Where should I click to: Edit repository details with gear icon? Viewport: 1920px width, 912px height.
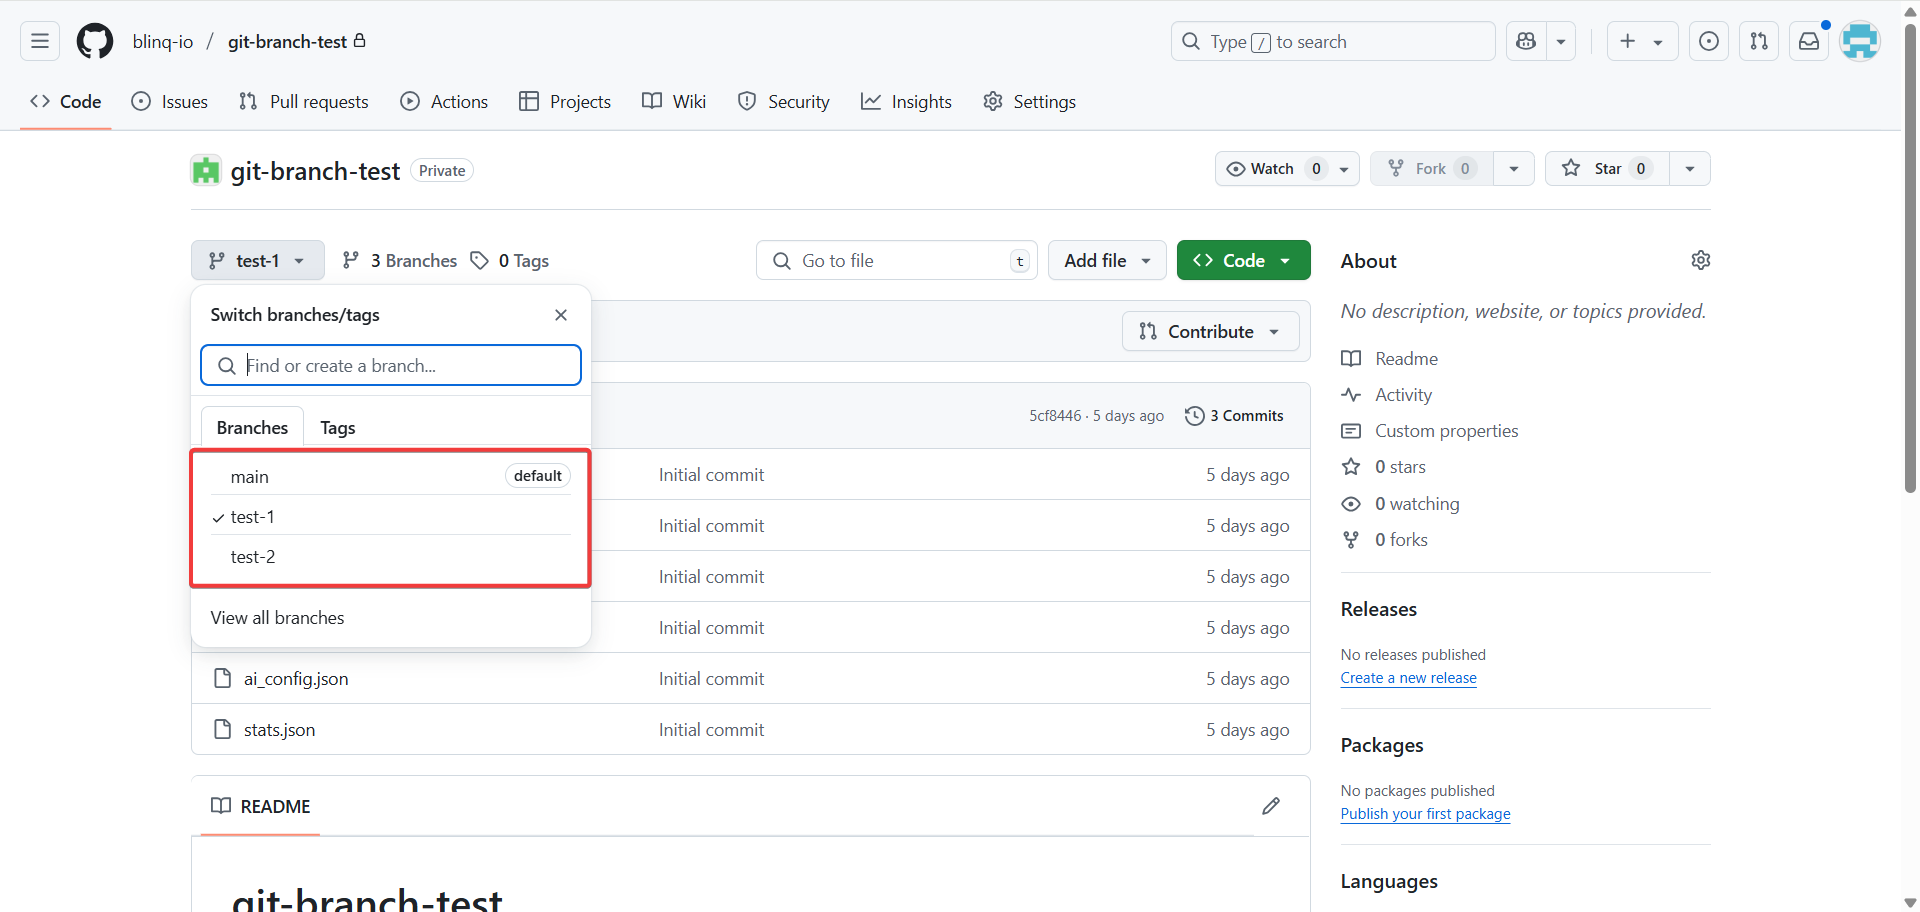(x=1700, y=260)
